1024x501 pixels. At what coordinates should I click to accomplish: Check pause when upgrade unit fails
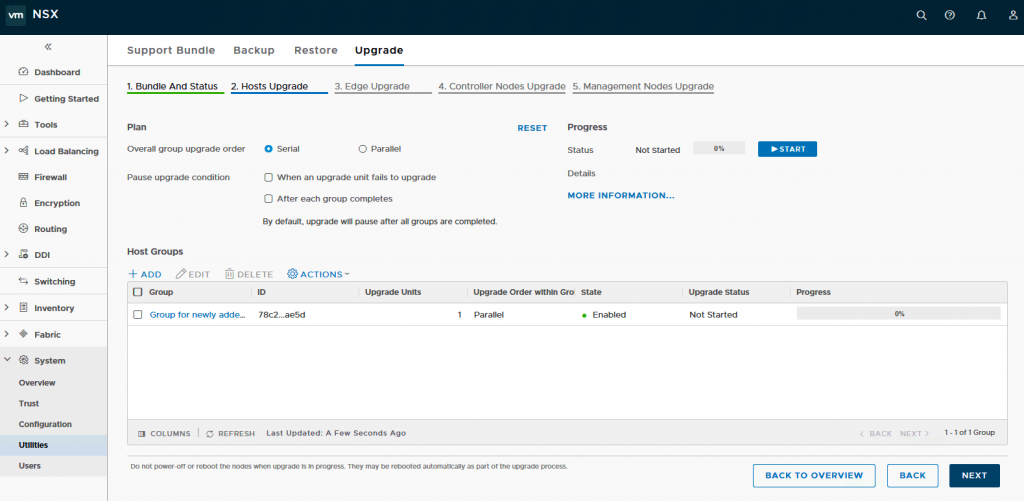tap(268, 177)
